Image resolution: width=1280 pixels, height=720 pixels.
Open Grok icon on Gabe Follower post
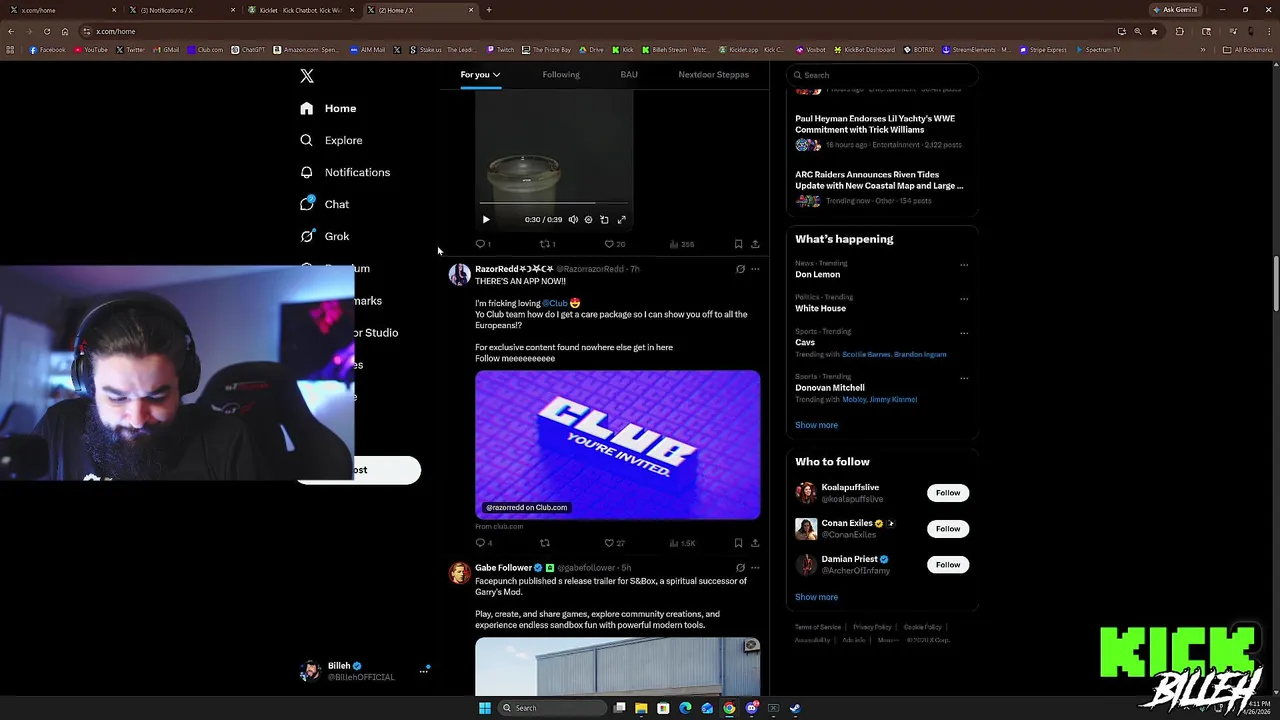click(x=740, y=568)
